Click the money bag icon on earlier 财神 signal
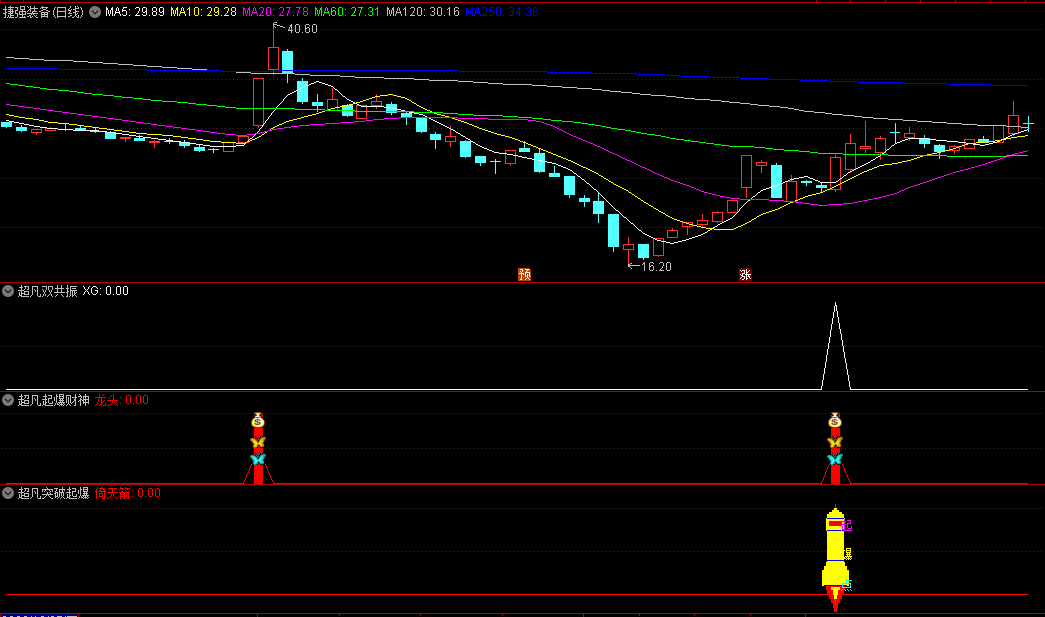The image size is (1045, 617). [x=258, y=420]
